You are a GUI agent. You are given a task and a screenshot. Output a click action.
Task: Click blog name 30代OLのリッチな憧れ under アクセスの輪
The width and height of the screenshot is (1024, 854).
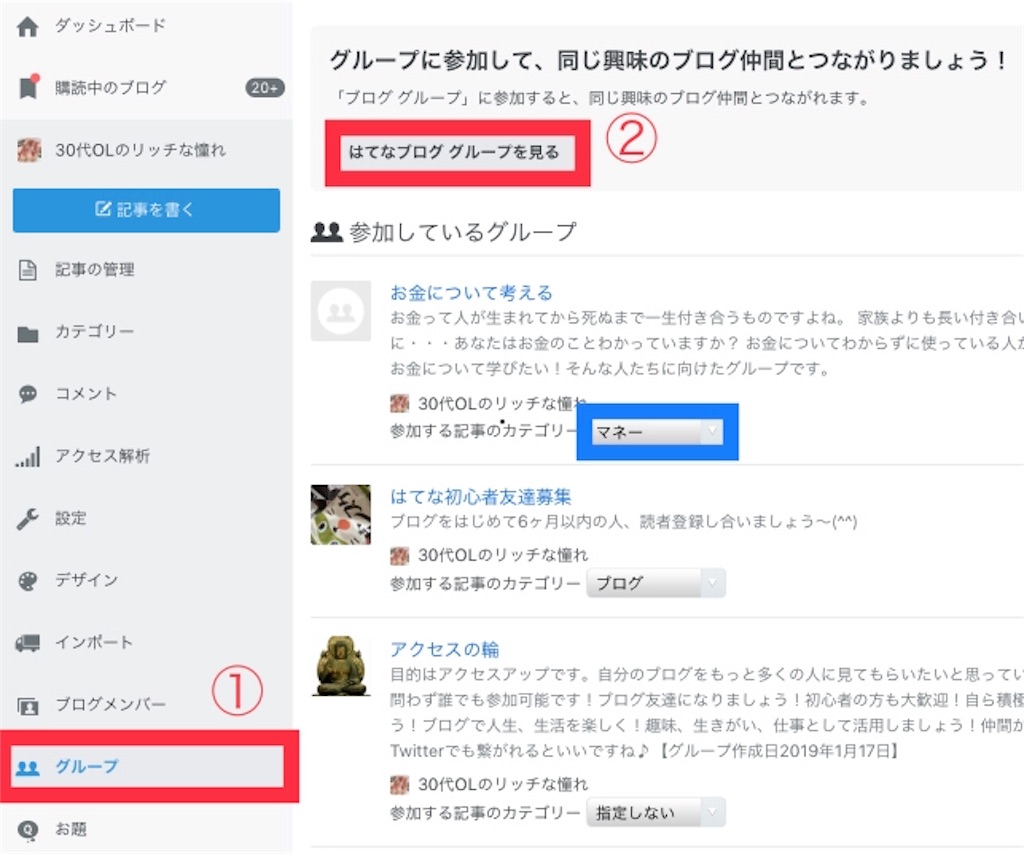[x=503, y=783]
